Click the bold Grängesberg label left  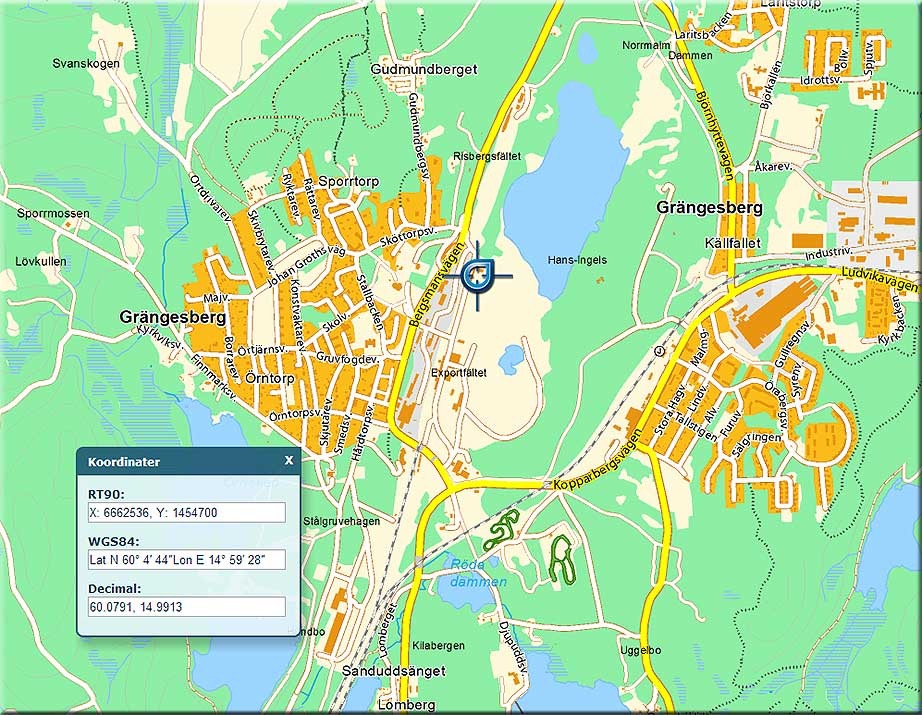(x=172, y=318)
